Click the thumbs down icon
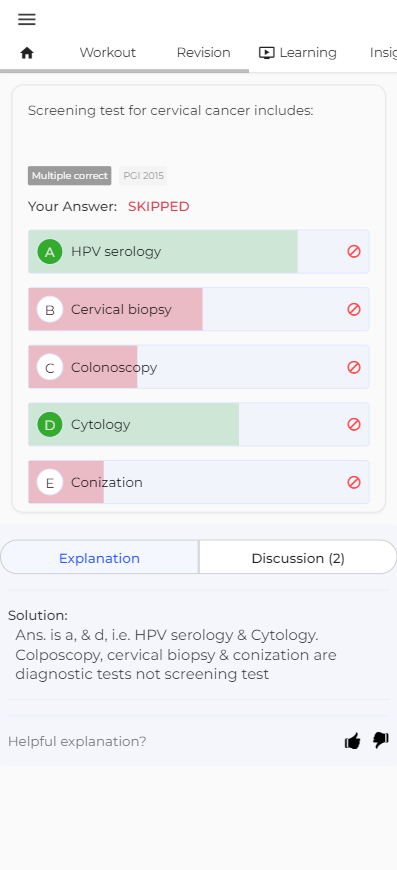This screenshot has width=397, height=870. 381,740
